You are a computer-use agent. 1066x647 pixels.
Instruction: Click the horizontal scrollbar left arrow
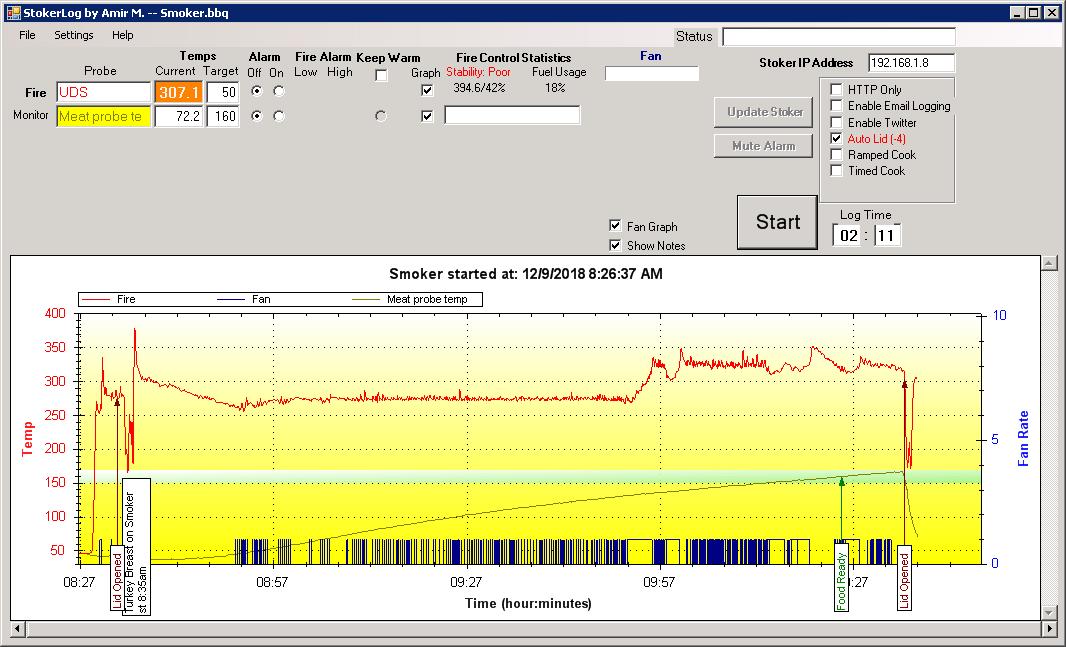17,629
